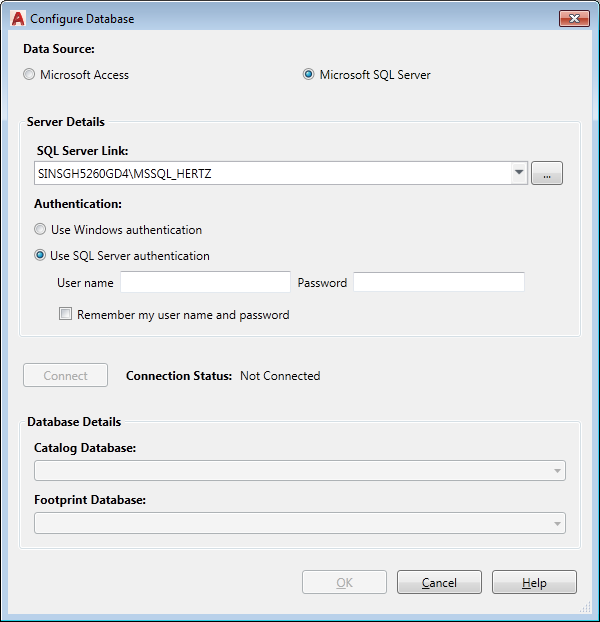Open the Footprint Database dropdown
The width and height of the screenshot is (600, 622).
pyautogui.click(x=300, y=523)
